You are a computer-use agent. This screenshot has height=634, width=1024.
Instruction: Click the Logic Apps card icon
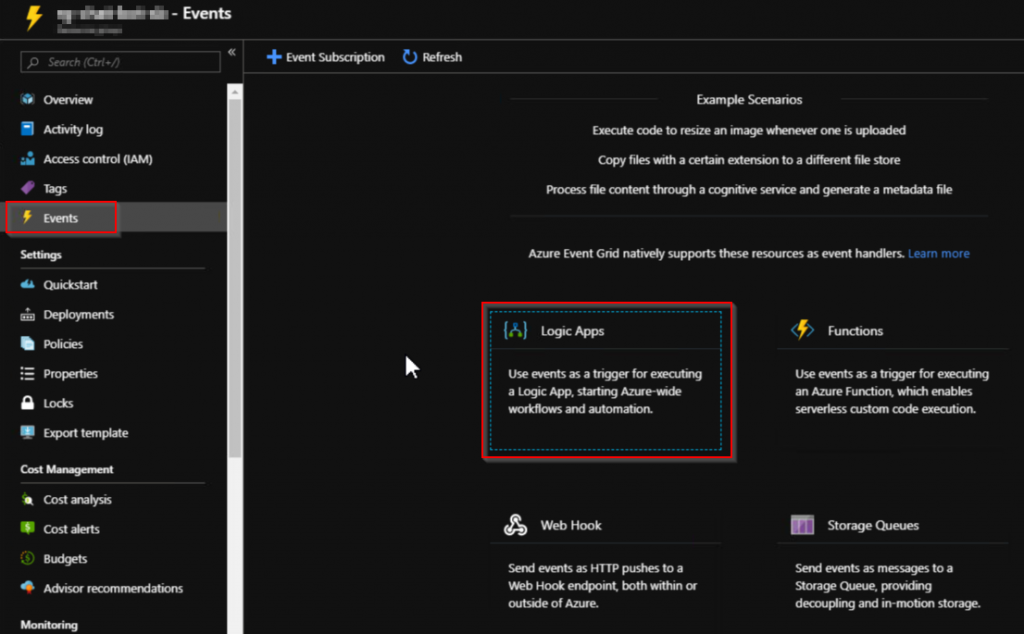pos(515,330)
